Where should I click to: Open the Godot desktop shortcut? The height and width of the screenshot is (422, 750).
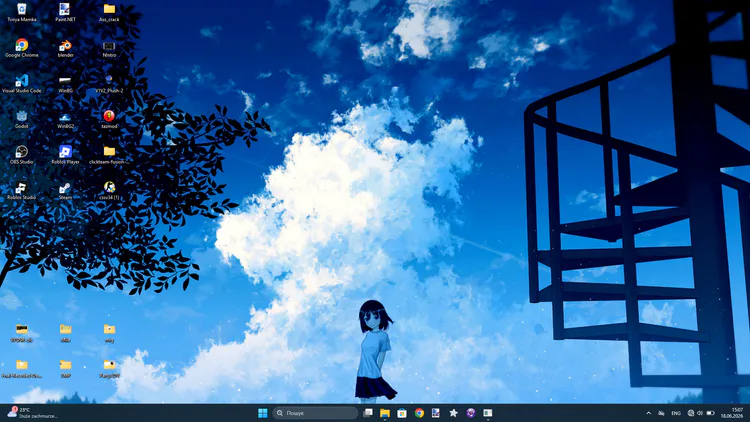tap(22, 119)
